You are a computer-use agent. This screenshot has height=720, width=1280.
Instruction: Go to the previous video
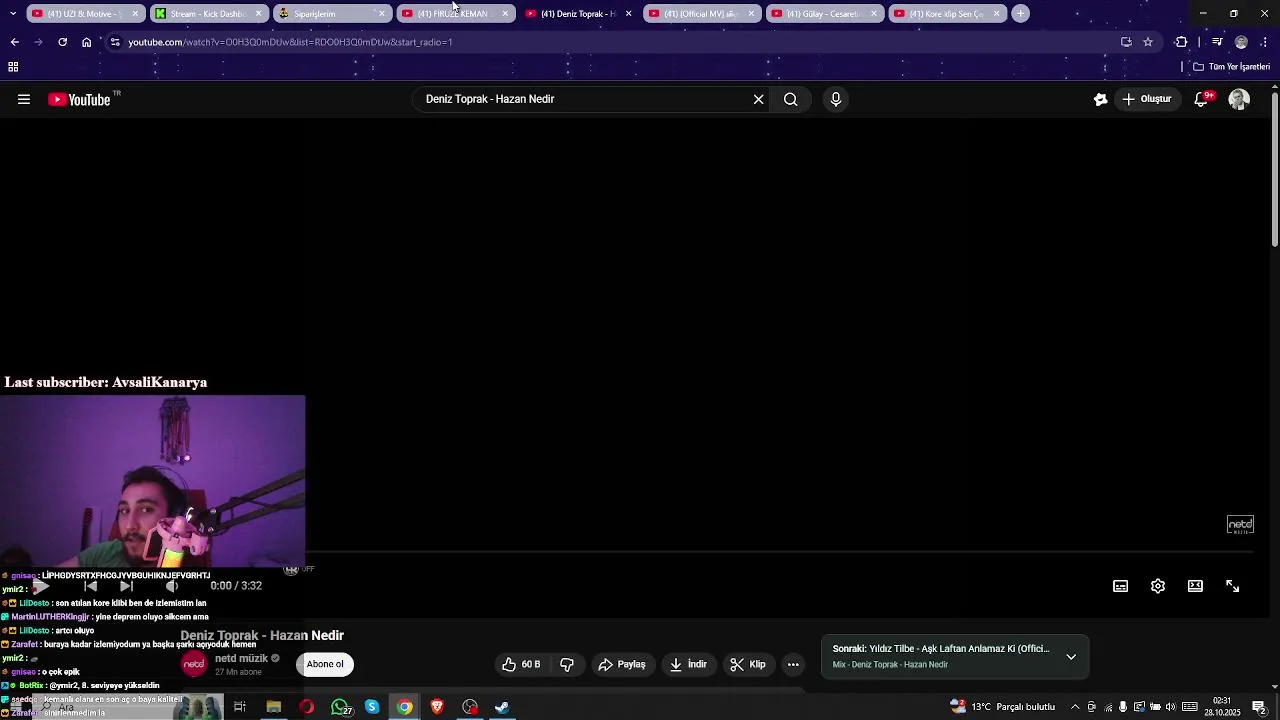point(90,586)
